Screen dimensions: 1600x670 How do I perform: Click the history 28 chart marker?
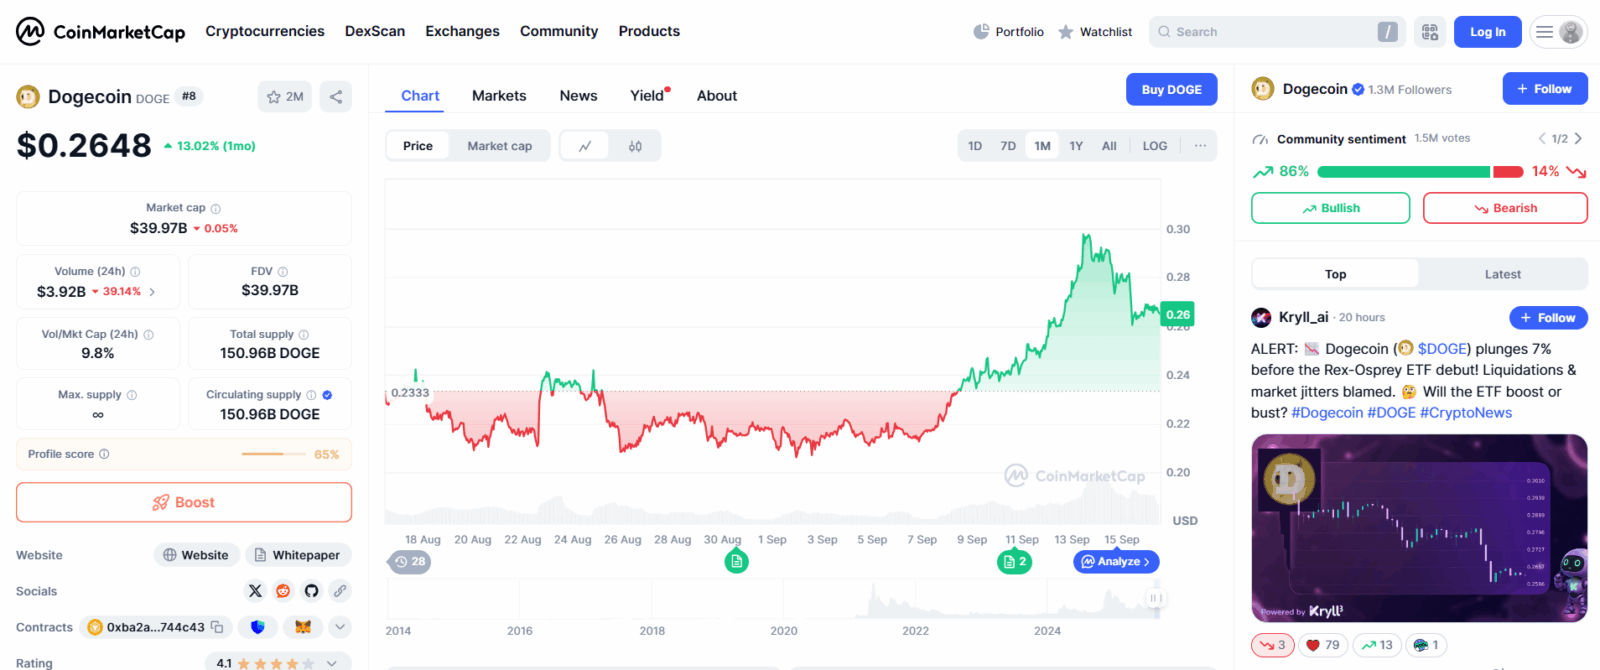[410, 562]
